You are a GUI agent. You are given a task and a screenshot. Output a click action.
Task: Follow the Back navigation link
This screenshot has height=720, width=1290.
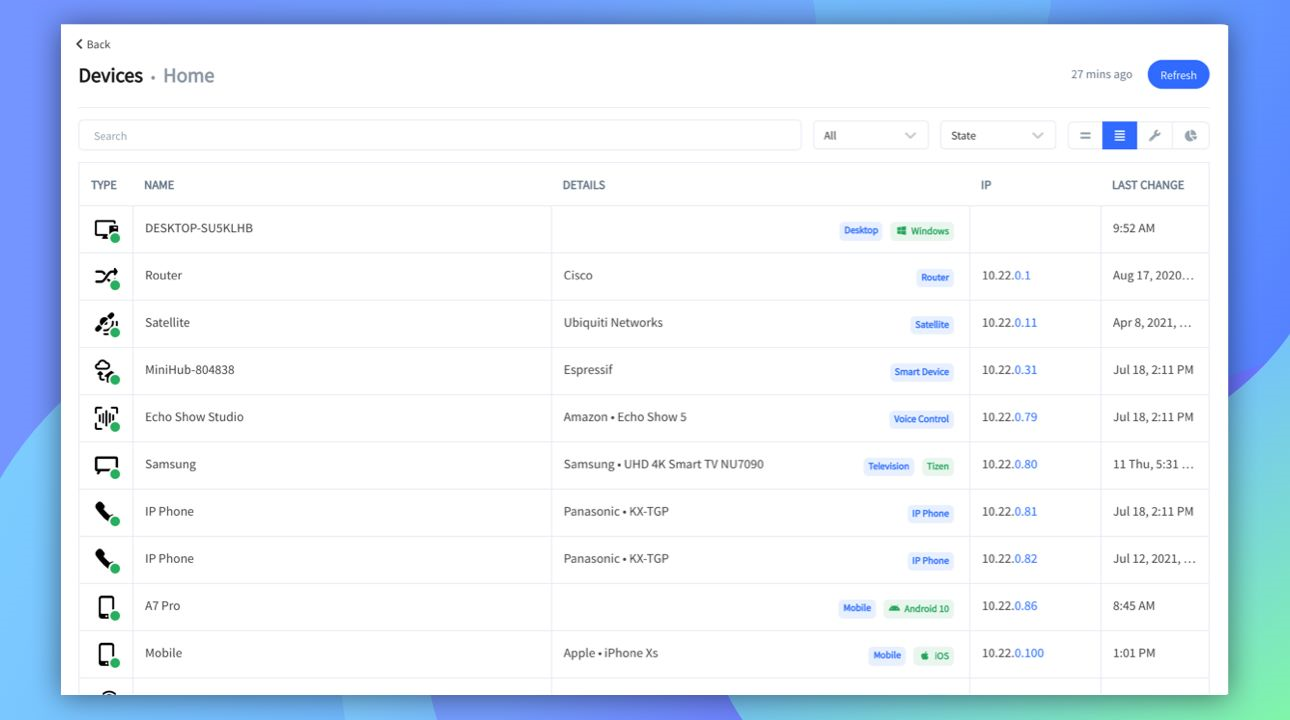[x=91, y=44]
